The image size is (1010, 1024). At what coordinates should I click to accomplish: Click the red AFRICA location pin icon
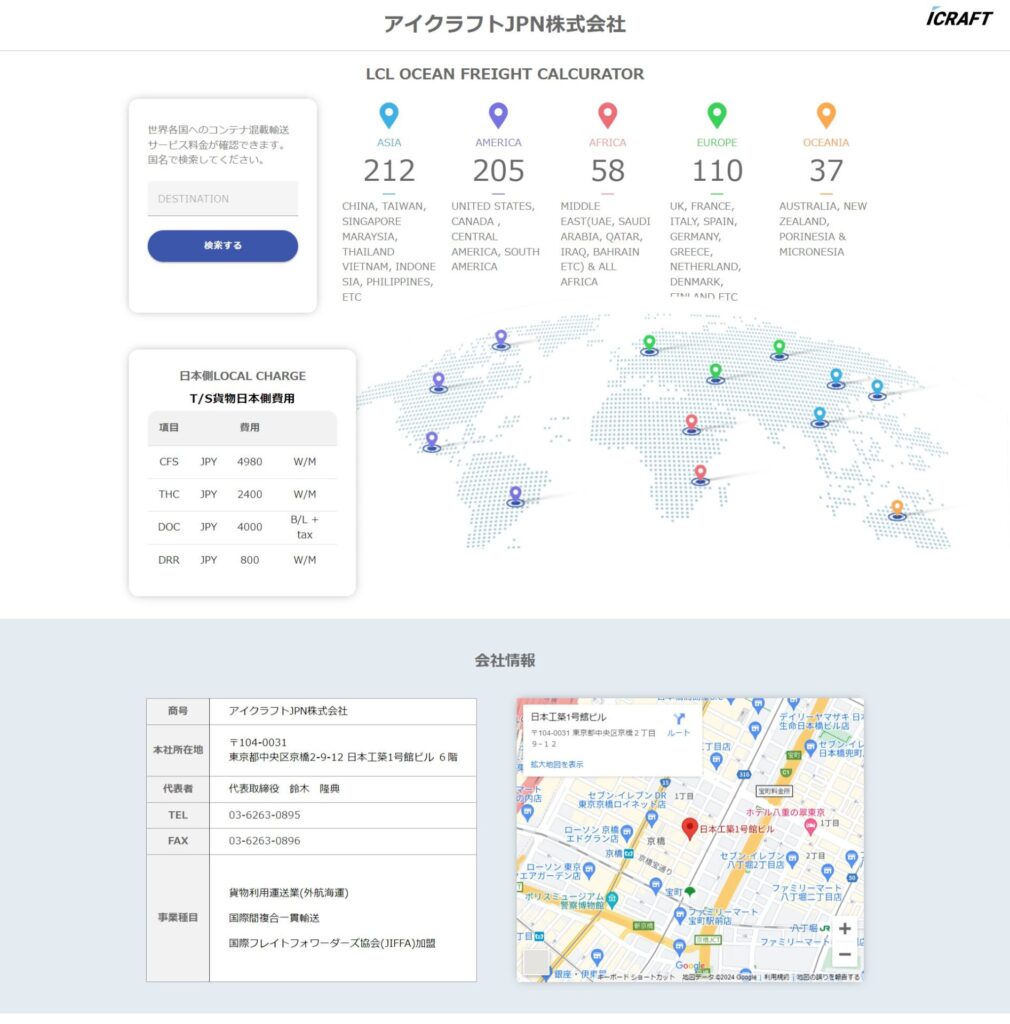(x=607, y=115)
